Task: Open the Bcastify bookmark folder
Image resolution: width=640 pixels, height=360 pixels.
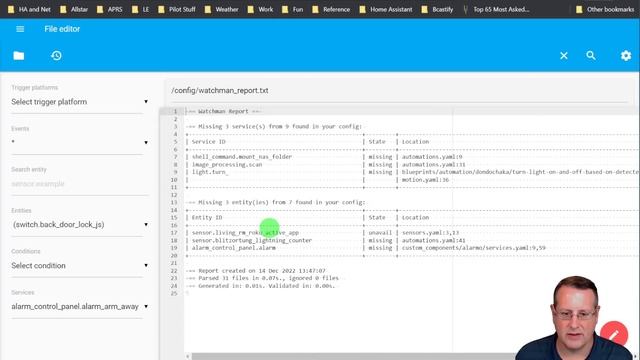Action: coord(438,9)
